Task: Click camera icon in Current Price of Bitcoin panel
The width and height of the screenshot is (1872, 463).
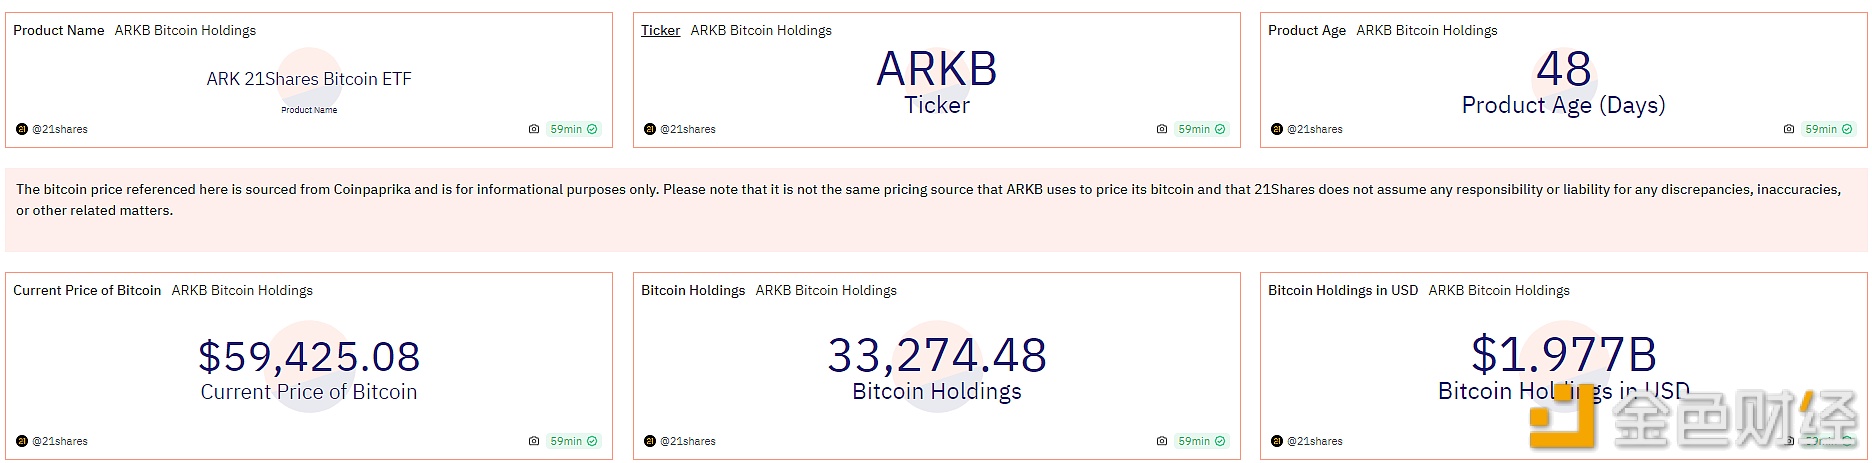Action: [x=534, y=441]
